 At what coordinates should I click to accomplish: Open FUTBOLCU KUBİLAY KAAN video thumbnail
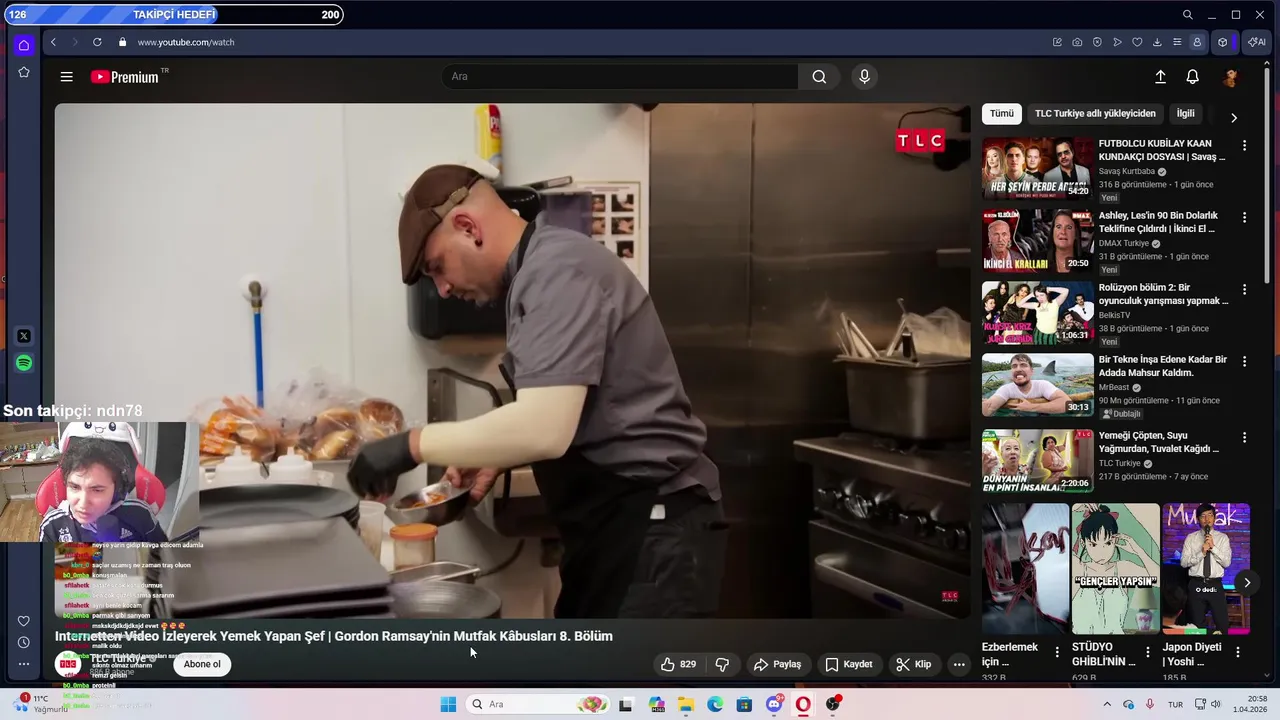(x=1037, y=168)
